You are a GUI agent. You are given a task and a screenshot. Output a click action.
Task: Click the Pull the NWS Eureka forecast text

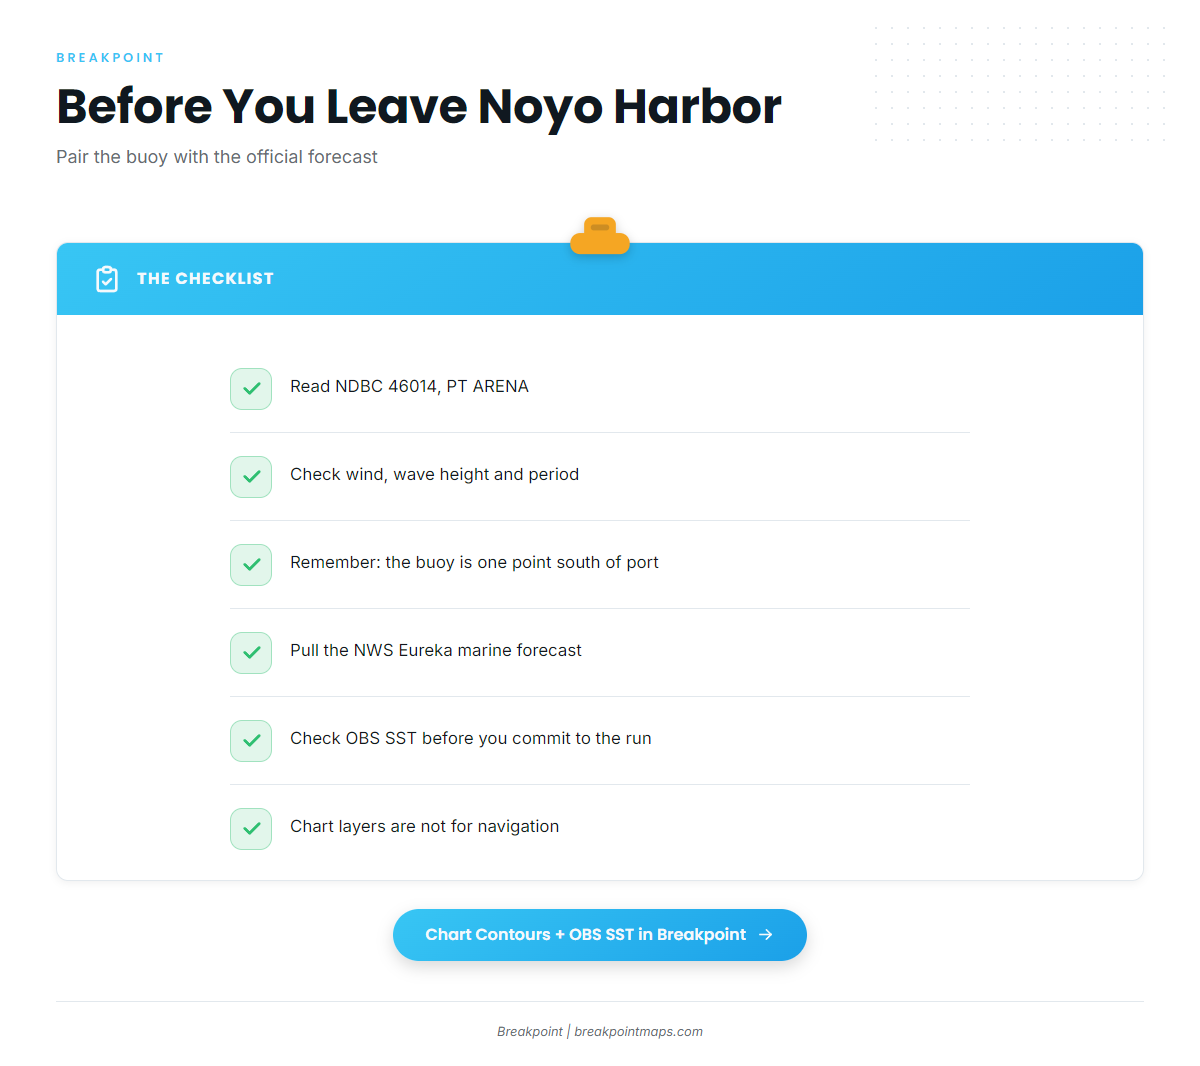click(x=436, y=651)
